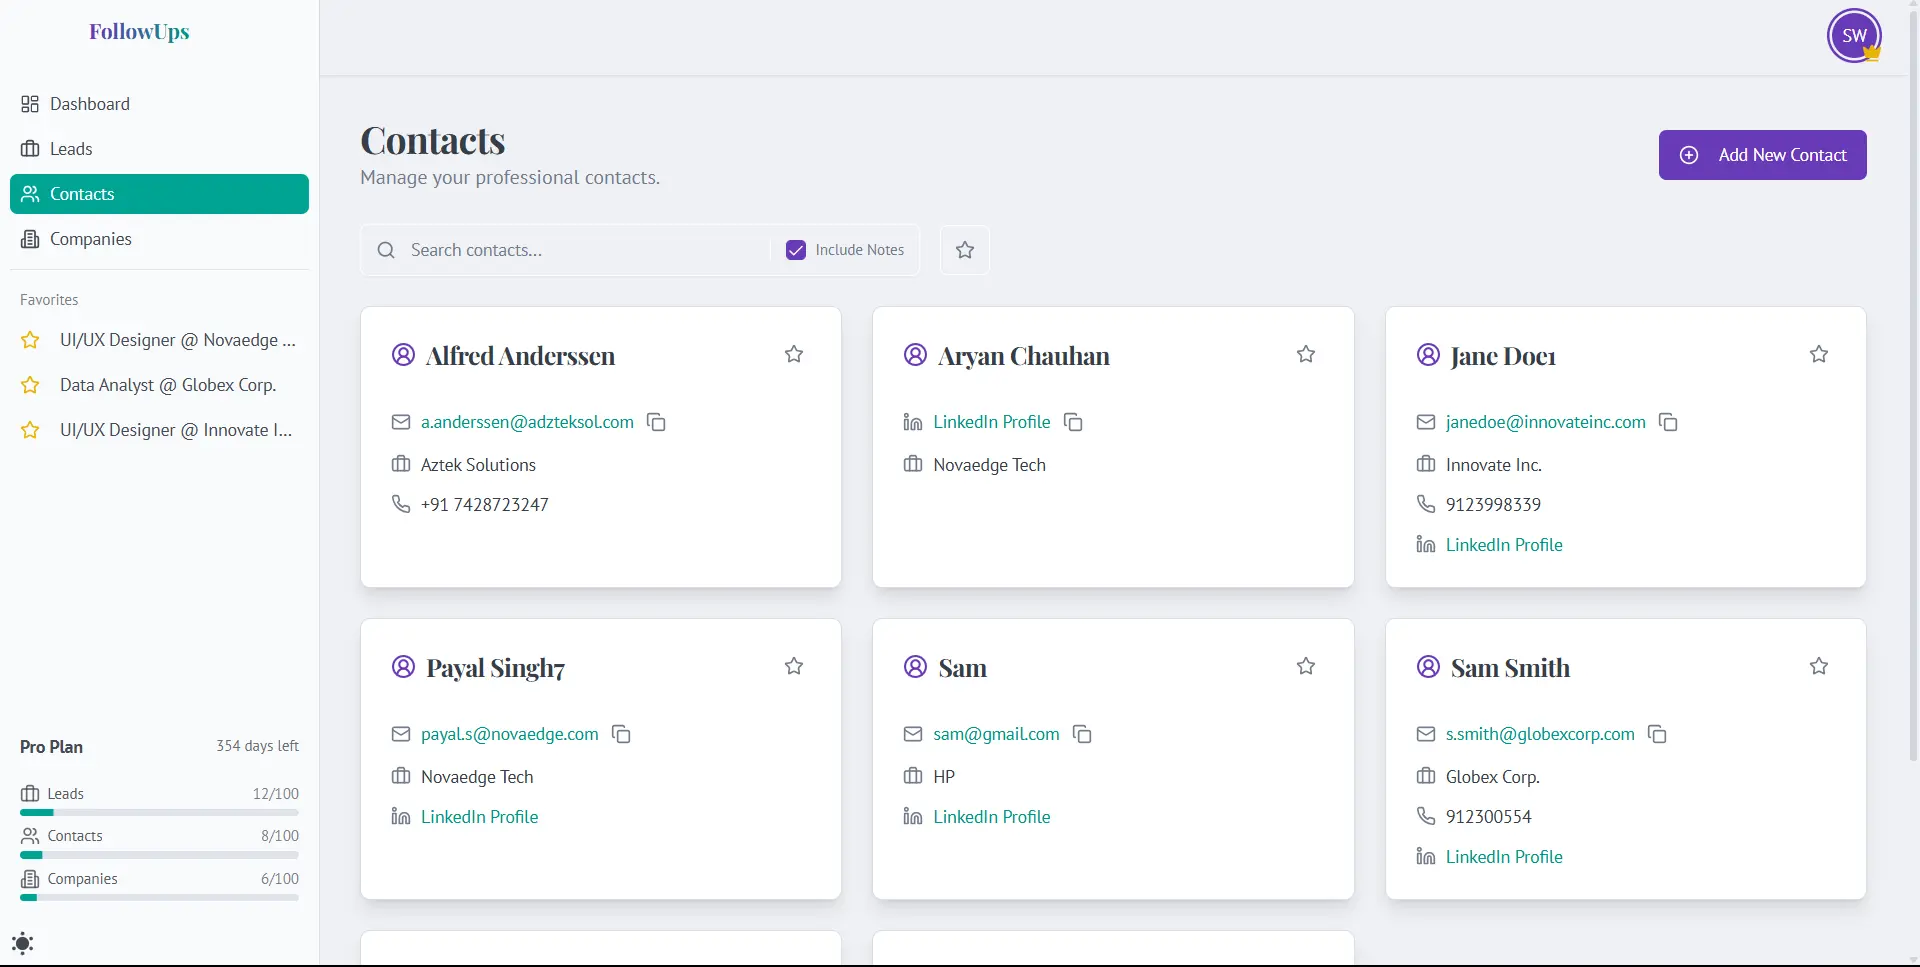Image resolution: width=1920 pixels, height=967 pixels.
Task: Open the Sam Smith contact name
Action: [x=1510, y=668]
